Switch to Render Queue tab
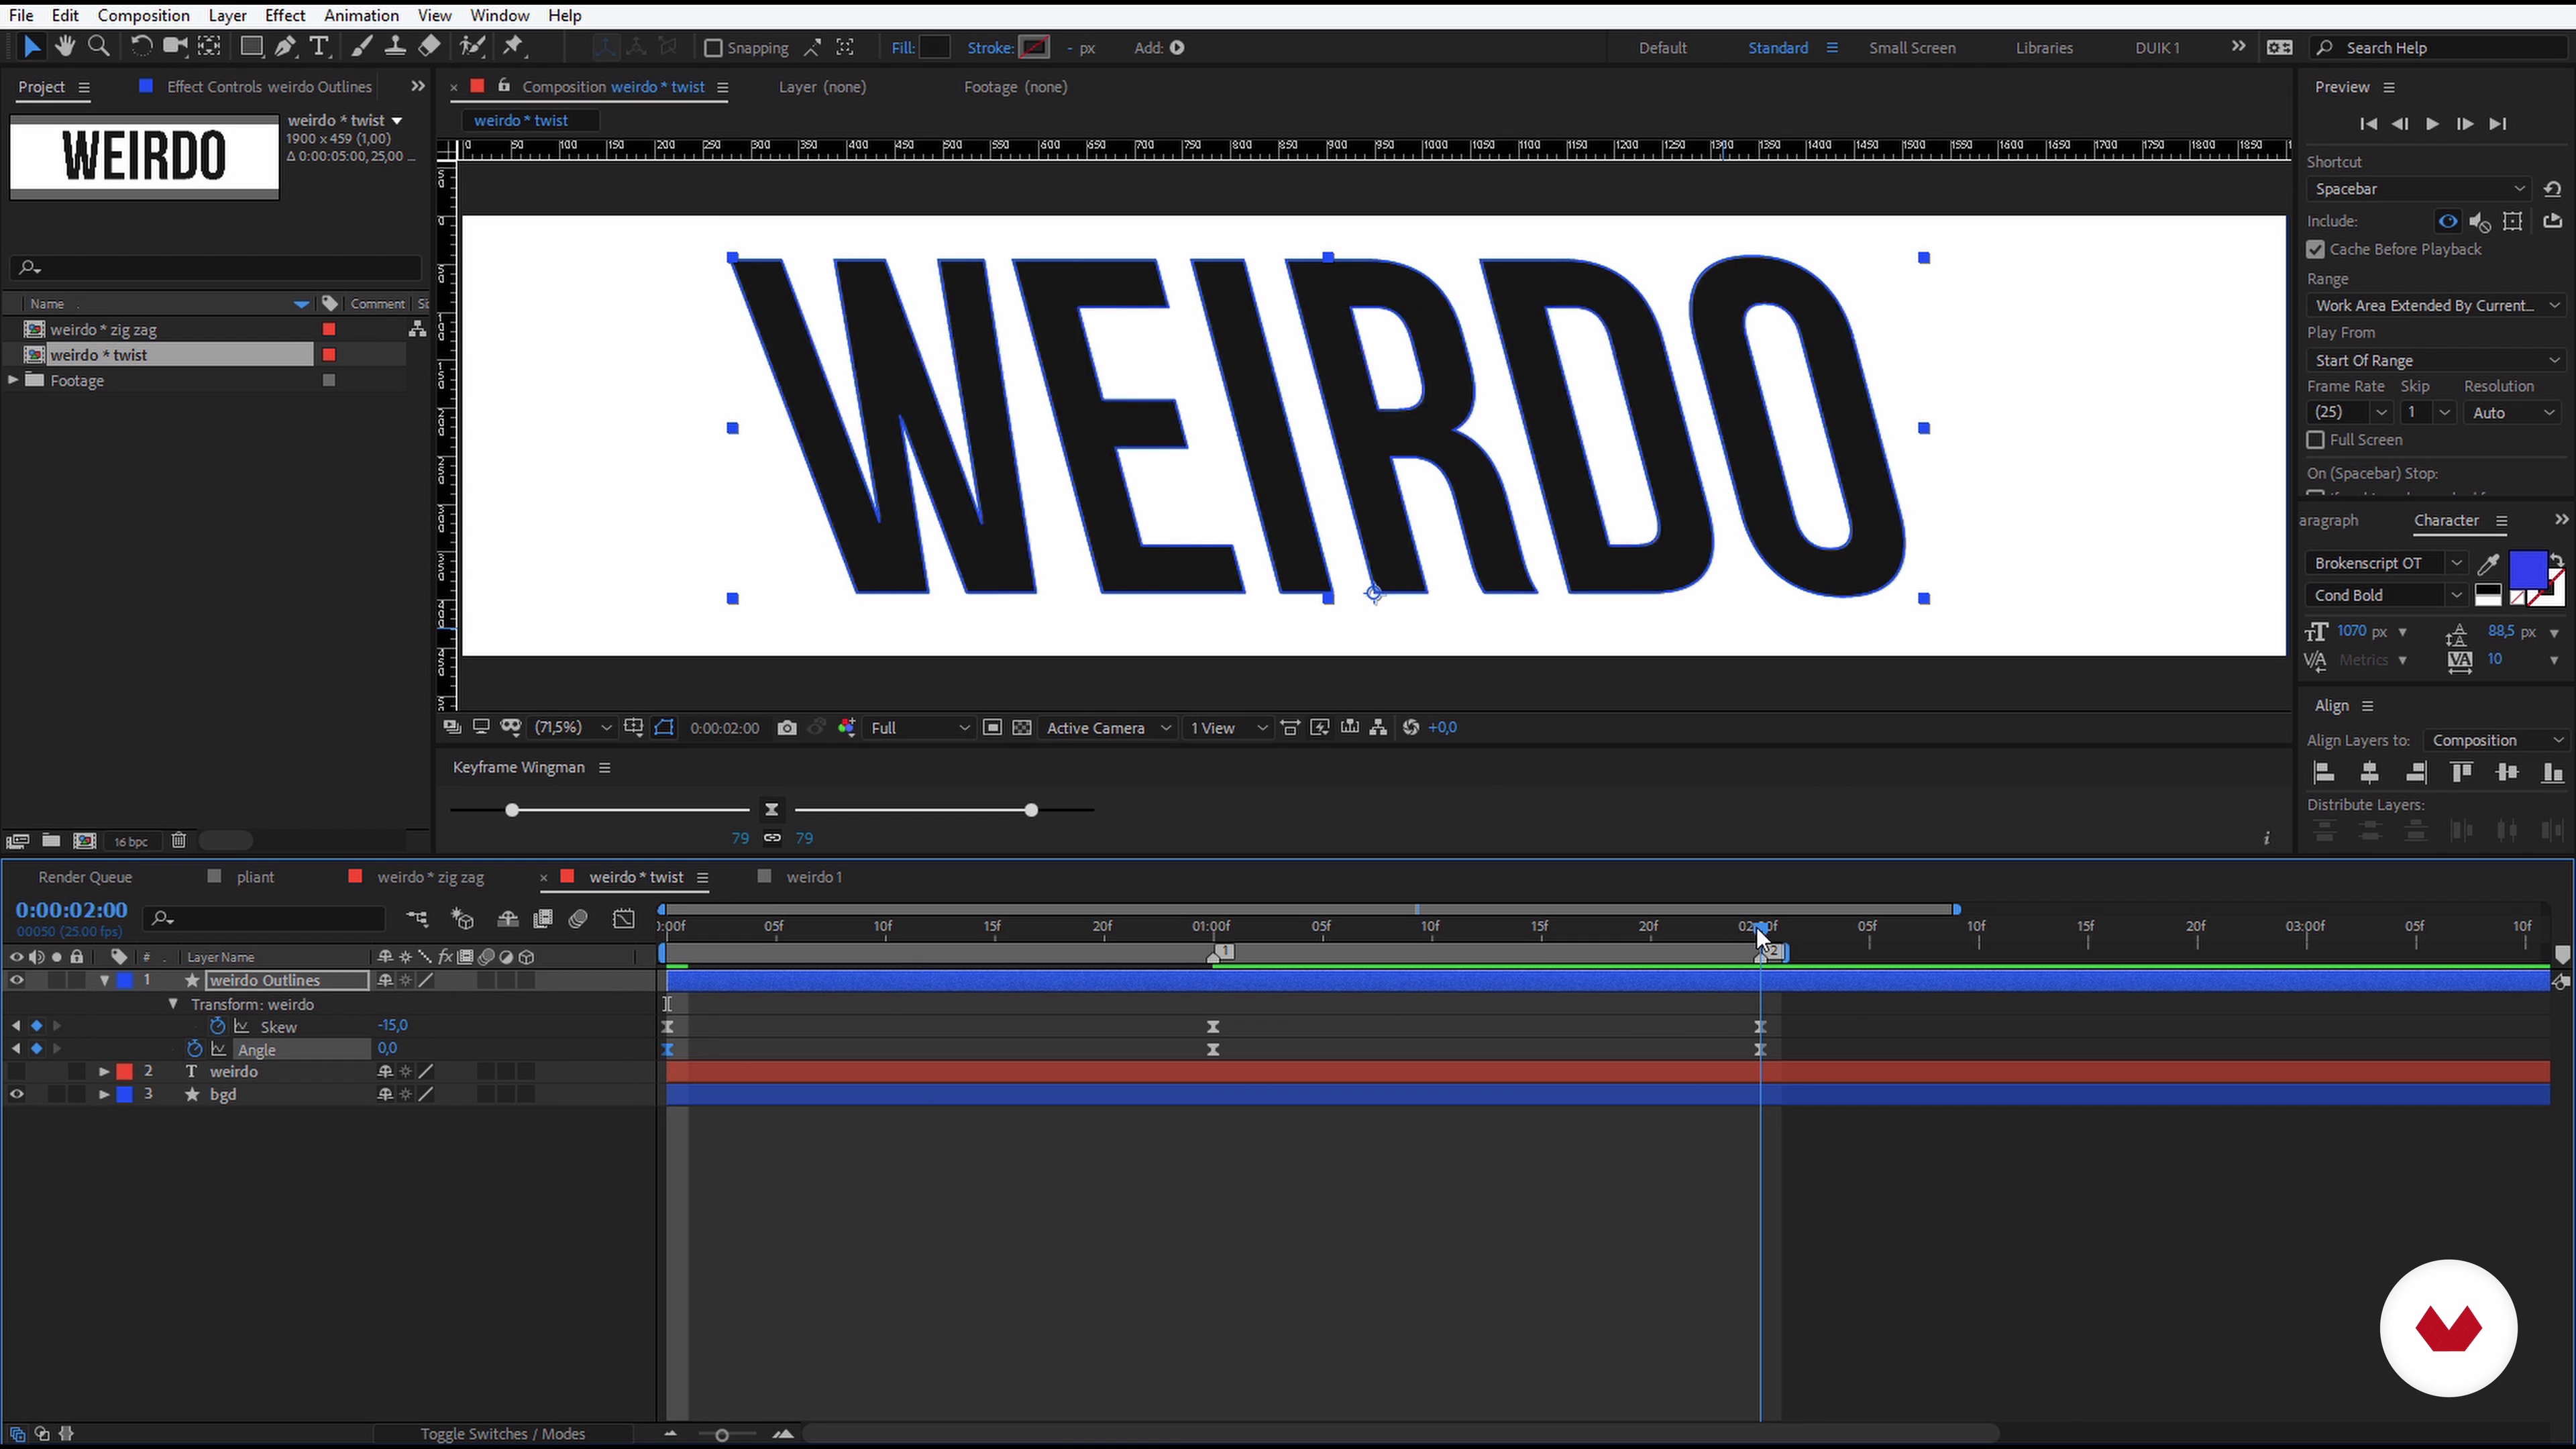This screenshot has height=1449, width=2576. 85,877
